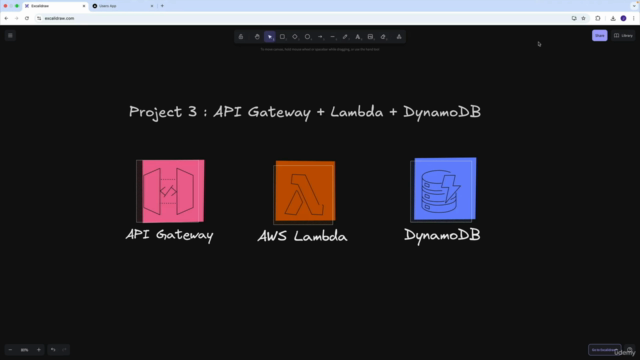The image size is (640, 360).
Task: Select the Rectangle shape tool
Action: pos(282,37)
